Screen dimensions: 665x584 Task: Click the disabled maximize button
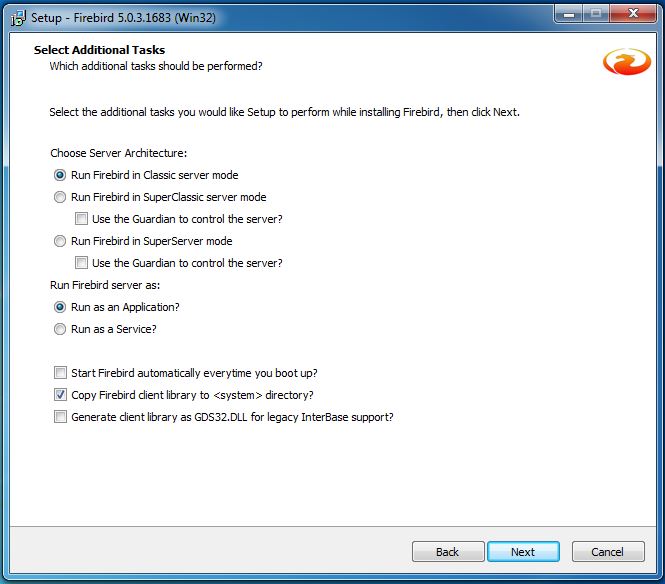click(x=596, y=14)
